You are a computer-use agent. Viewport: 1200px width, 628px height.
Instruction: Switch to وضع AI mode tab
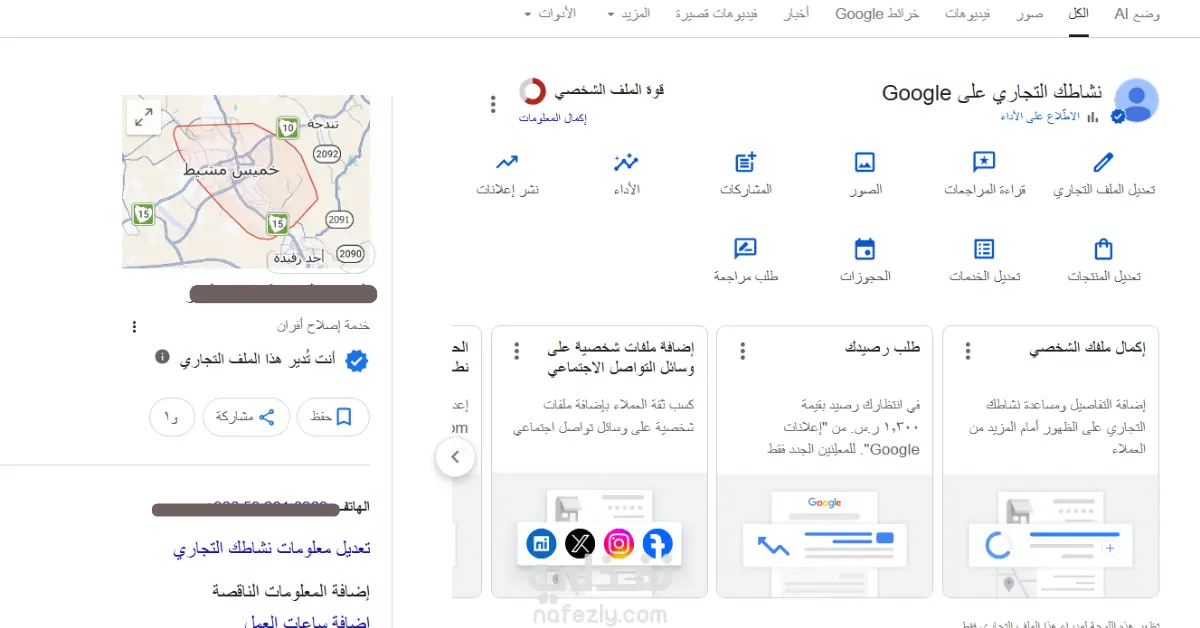tap(1138, 14)
